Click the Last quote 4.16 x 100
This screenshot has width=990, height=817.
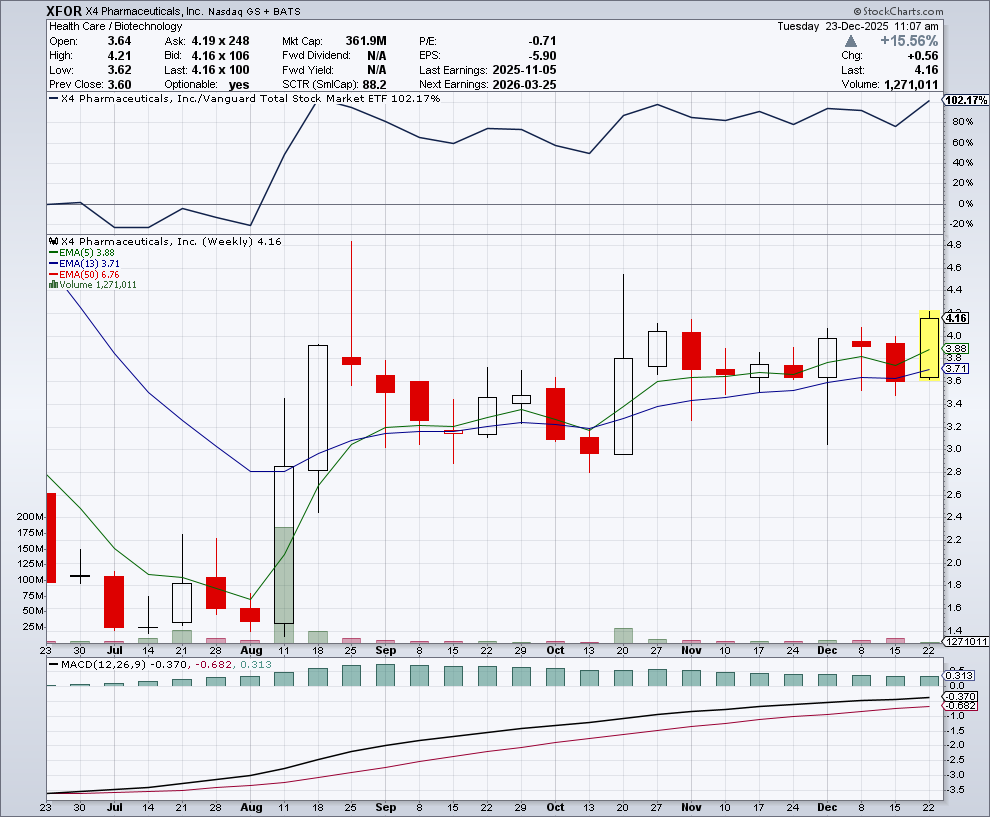click(220, 70)
